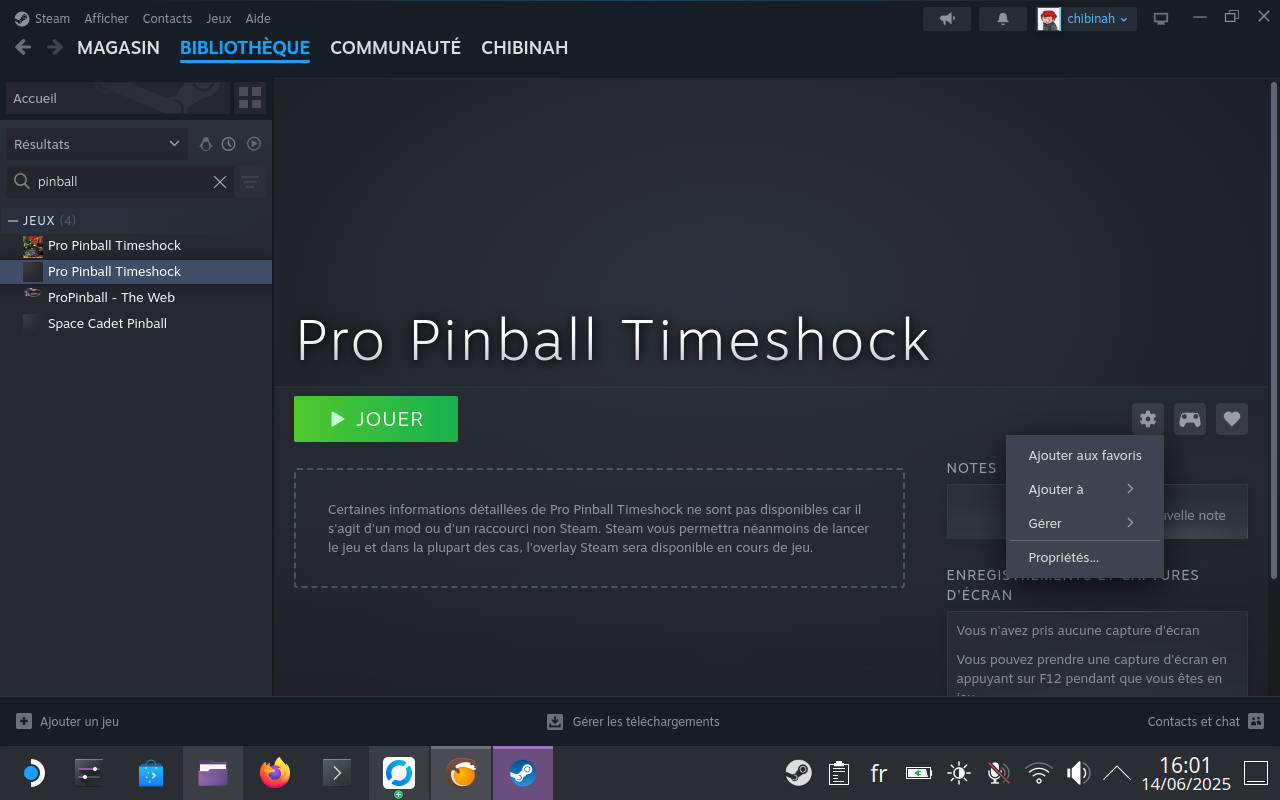Image resolution: width=1280 pixels, height=800 pixels.
Task: Click the chibinah profile avatar
Action: 1049,19
